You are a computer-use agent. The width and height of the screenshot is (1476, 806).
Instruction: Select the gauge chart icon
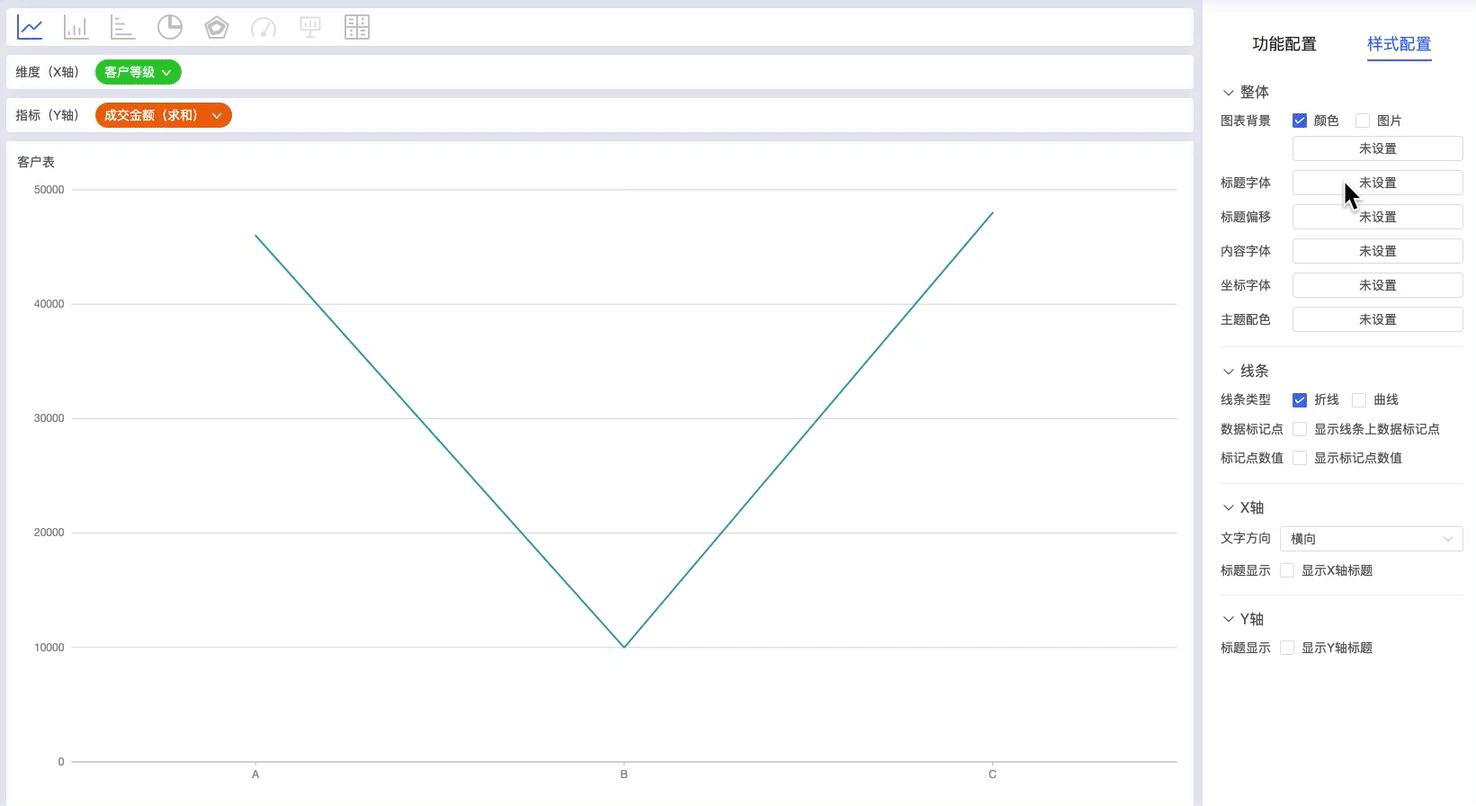pyautogui.click(x=263, y=28)
